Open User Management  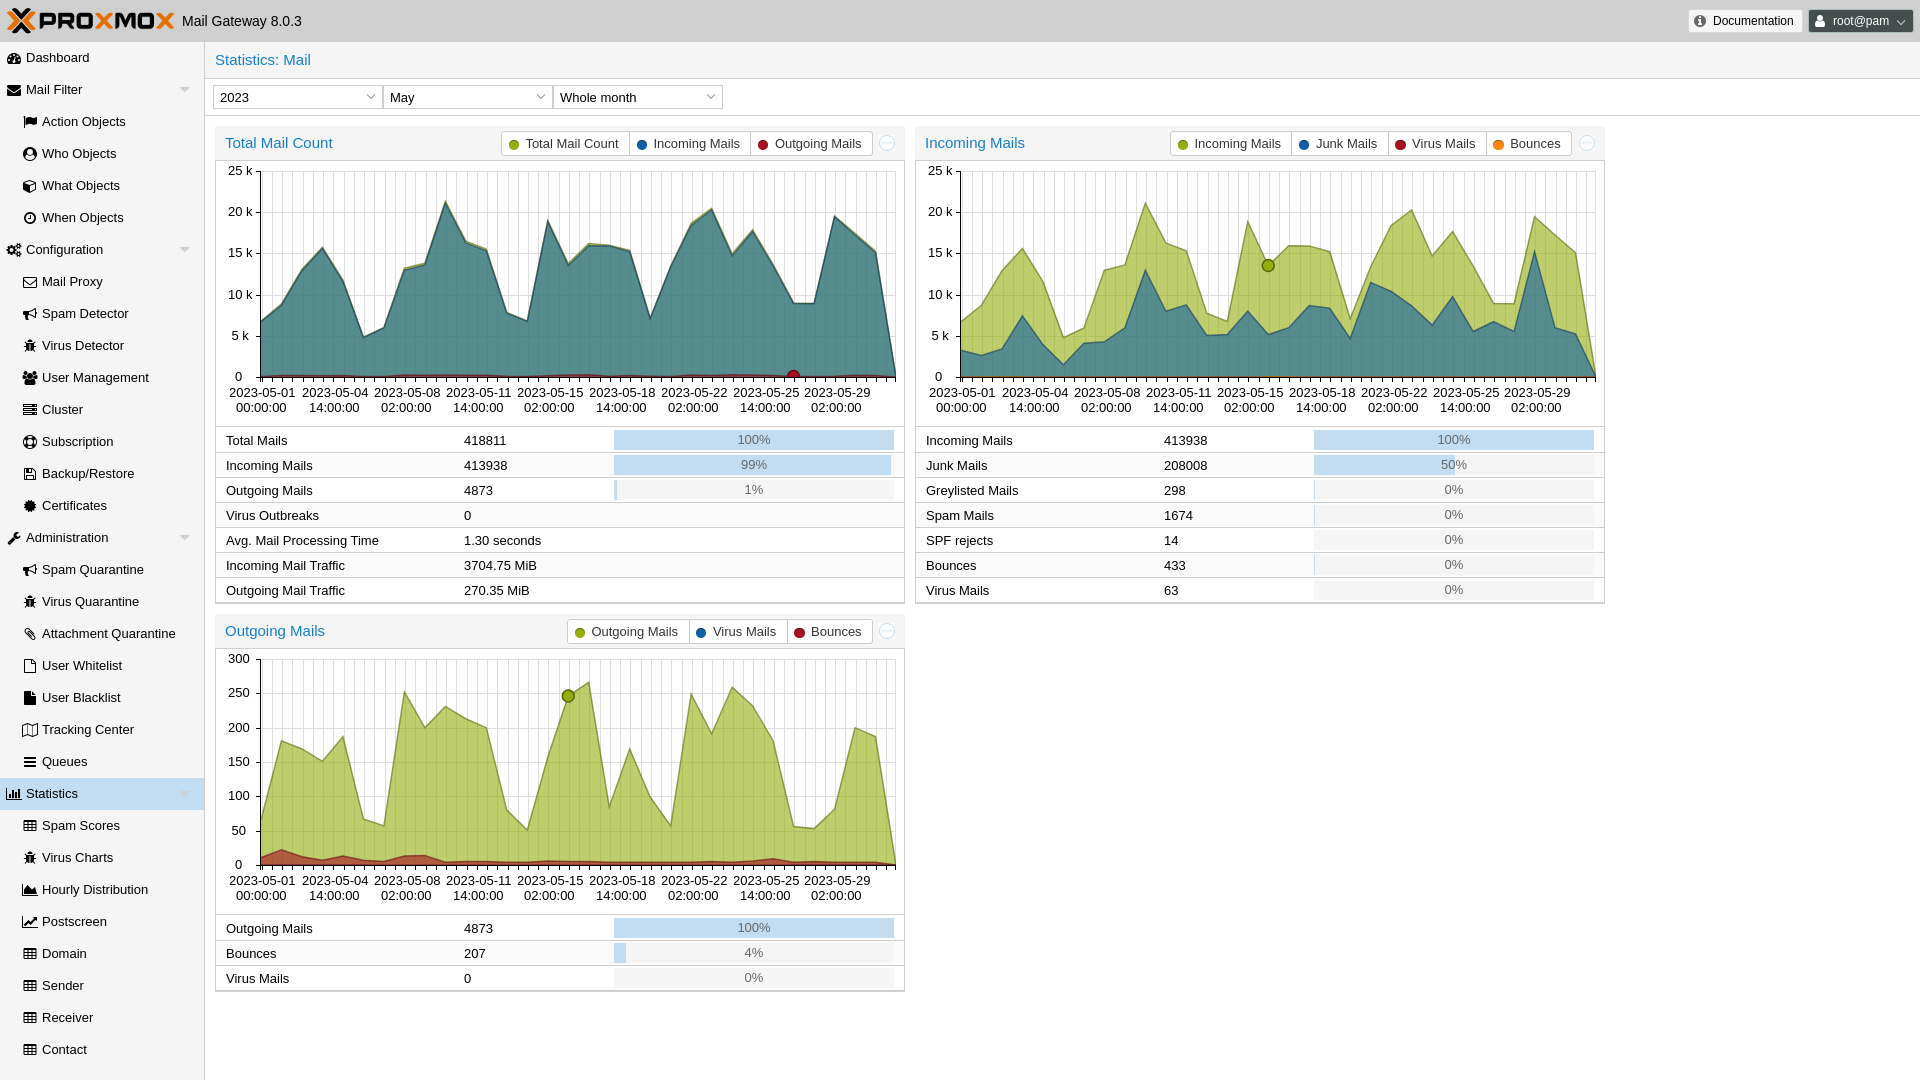[94, 377]
